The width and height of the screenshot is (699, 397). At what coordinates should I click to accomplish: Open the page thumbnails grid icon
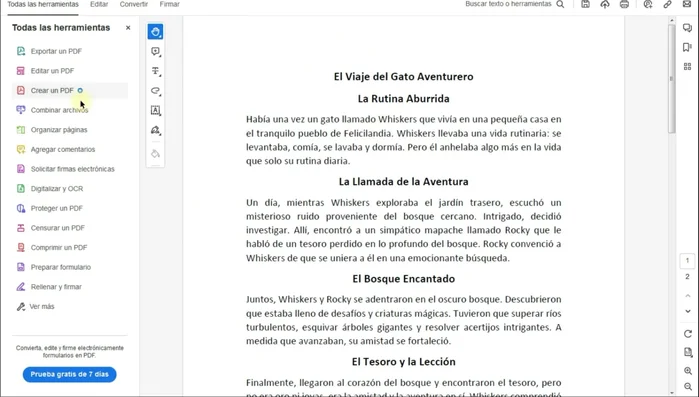point(687,66)
